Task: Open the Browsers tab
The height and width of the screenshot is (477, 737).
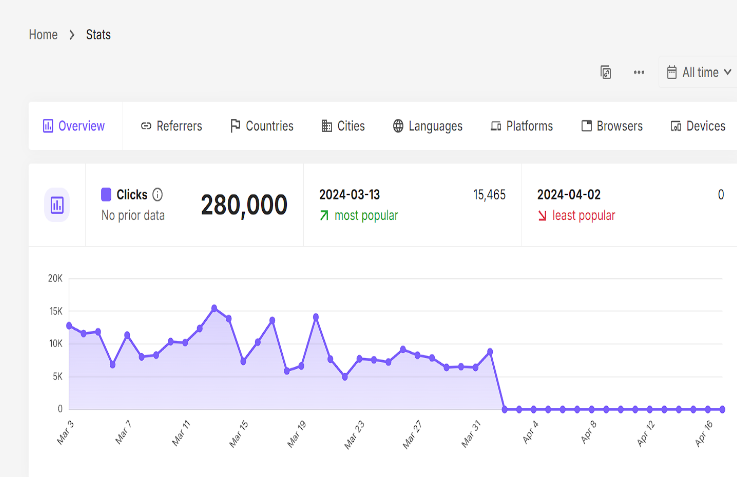Action: [611, 126]
